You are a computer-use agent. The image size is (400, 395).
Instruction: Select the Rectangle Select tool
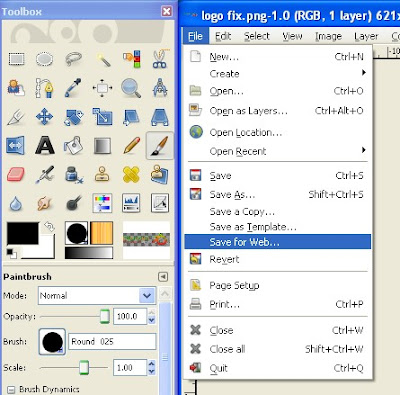(x=16, y=59)
